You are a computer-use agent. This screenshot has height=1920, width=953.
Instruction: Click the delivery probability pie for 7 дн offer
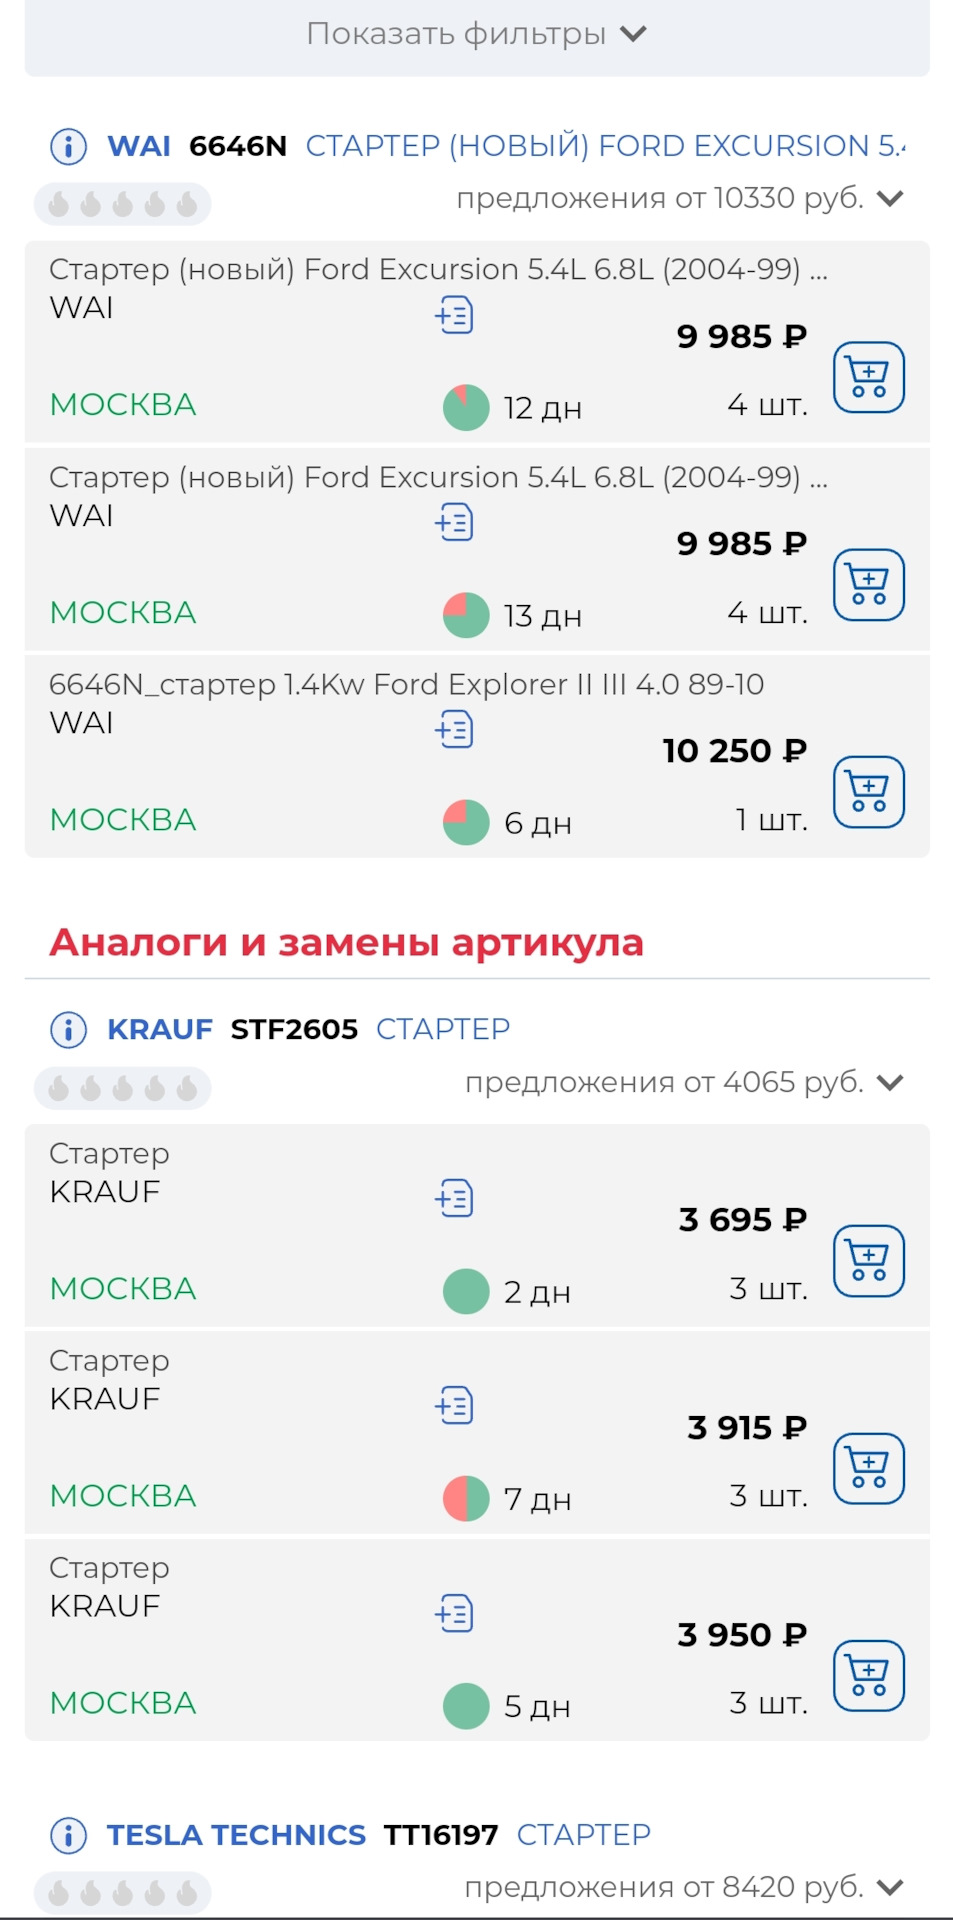click(x=465, y=1498)
